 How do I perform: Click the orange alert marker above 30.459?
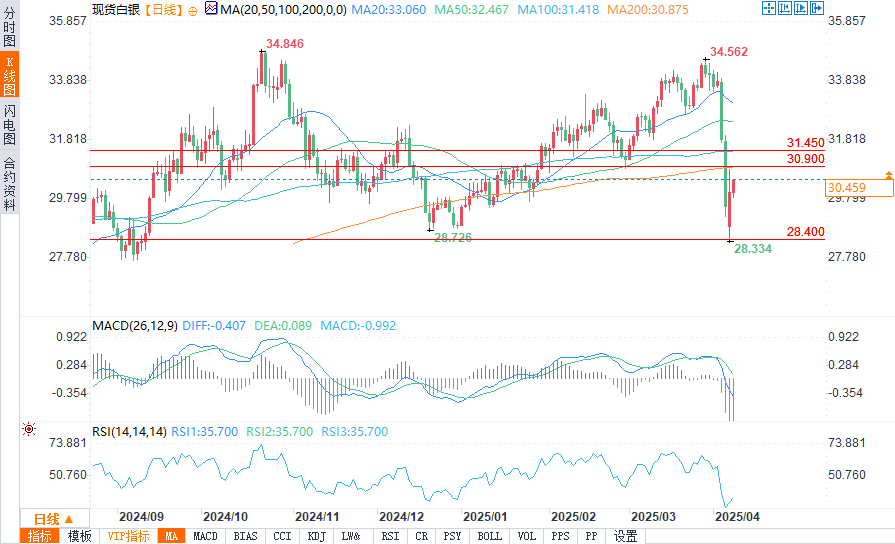[889, 175]
